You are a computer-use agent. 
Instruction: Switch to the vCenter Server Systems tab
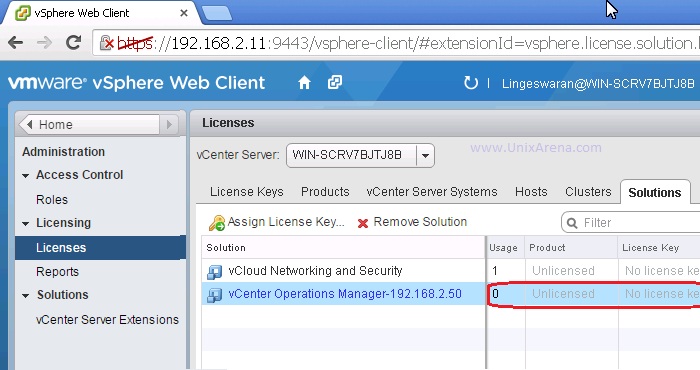pyautogui.click(x=432, y=192)
